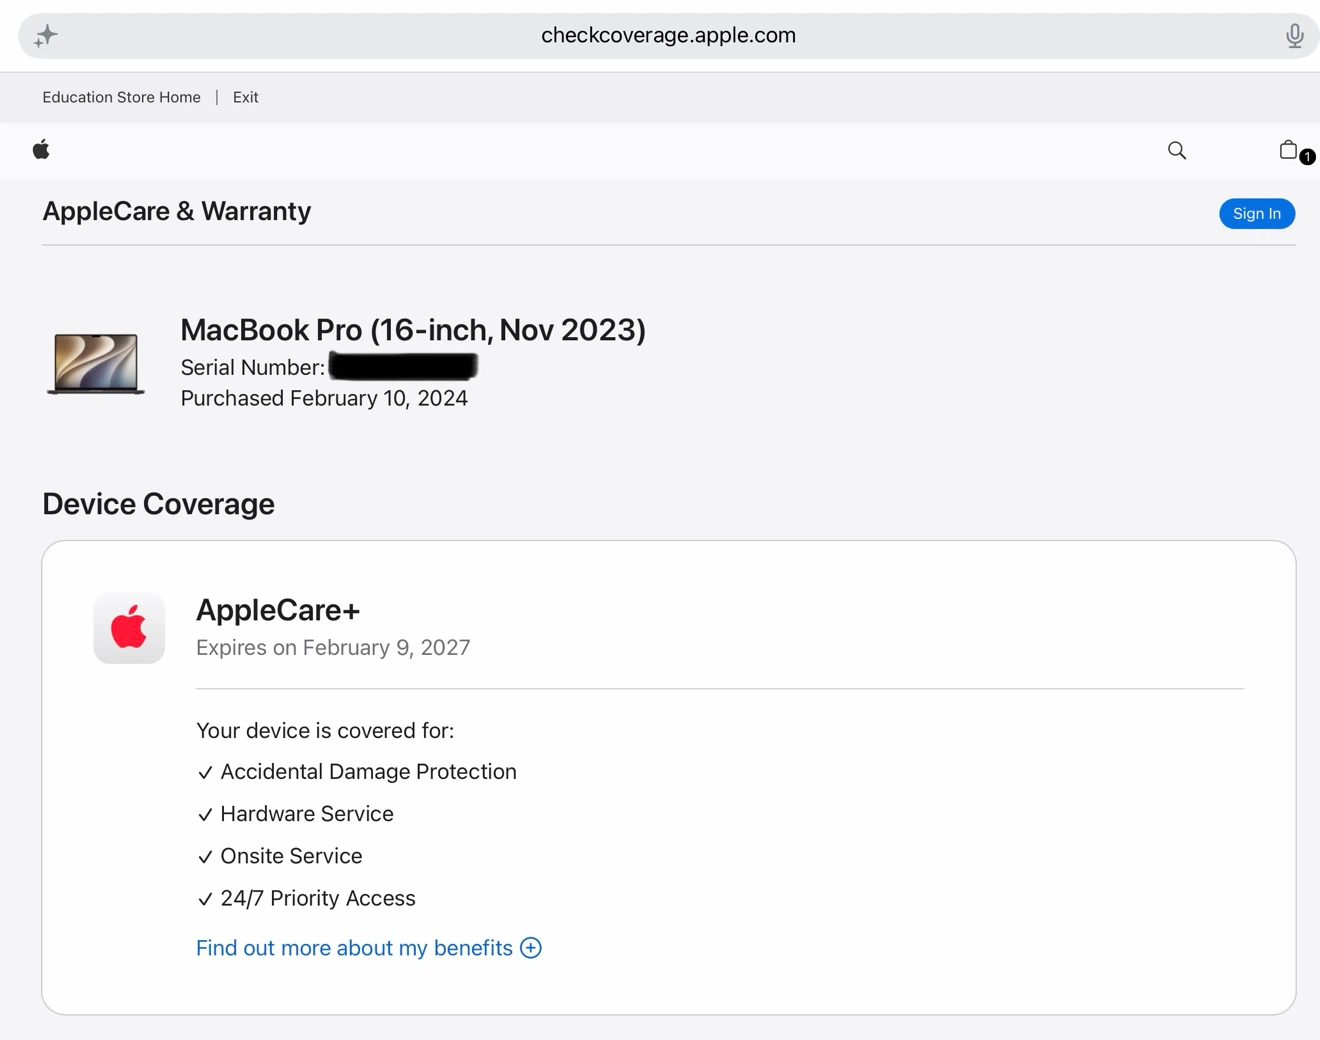Click Onsite Service item
Viewport: 1320px width, 1040px height.
(x=280, y=856)
